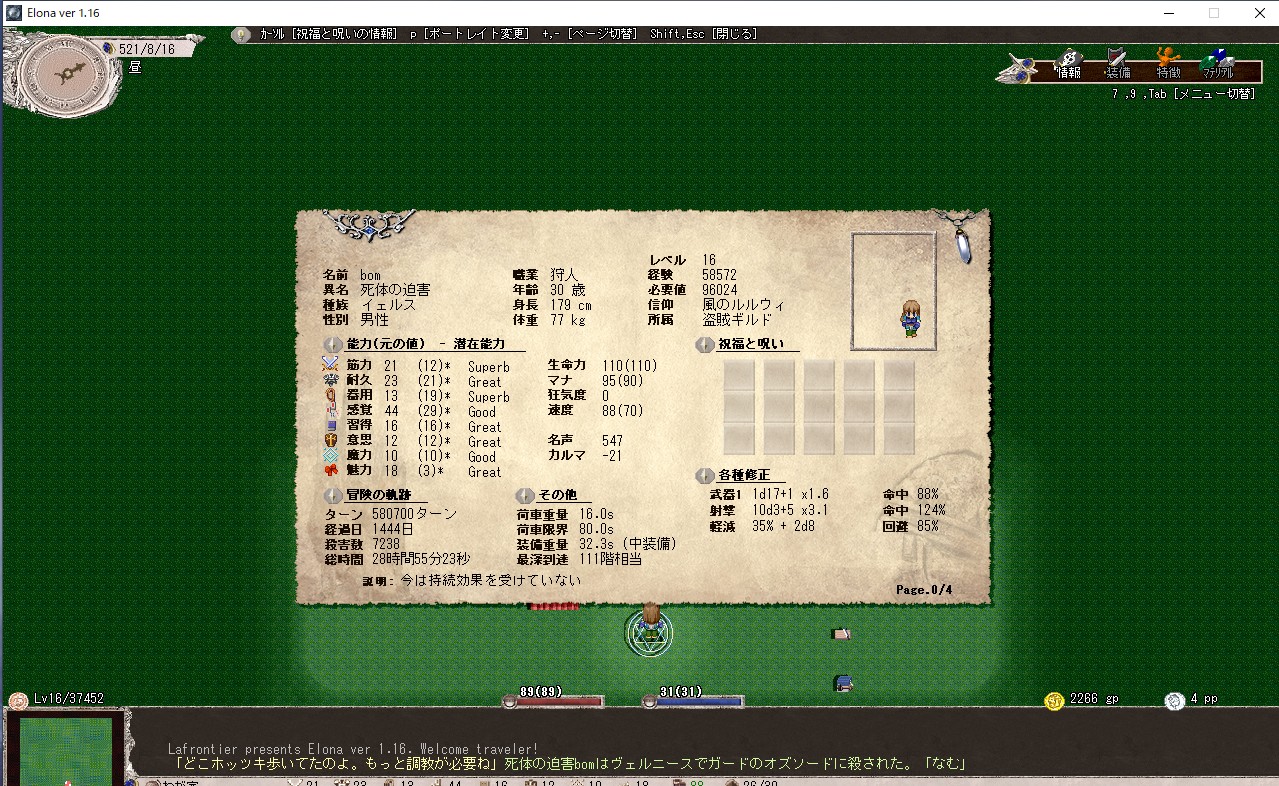Click the upper item on the ground right of the player
Viewport: 1279px width, 786px height.
click(842, 634)
